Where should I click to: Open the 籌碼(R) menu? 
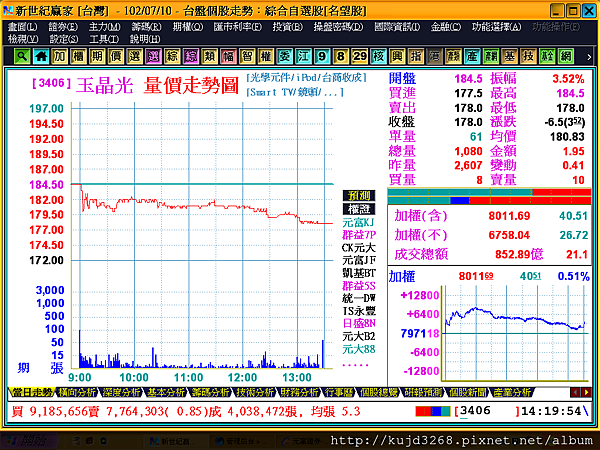(146, 27)
